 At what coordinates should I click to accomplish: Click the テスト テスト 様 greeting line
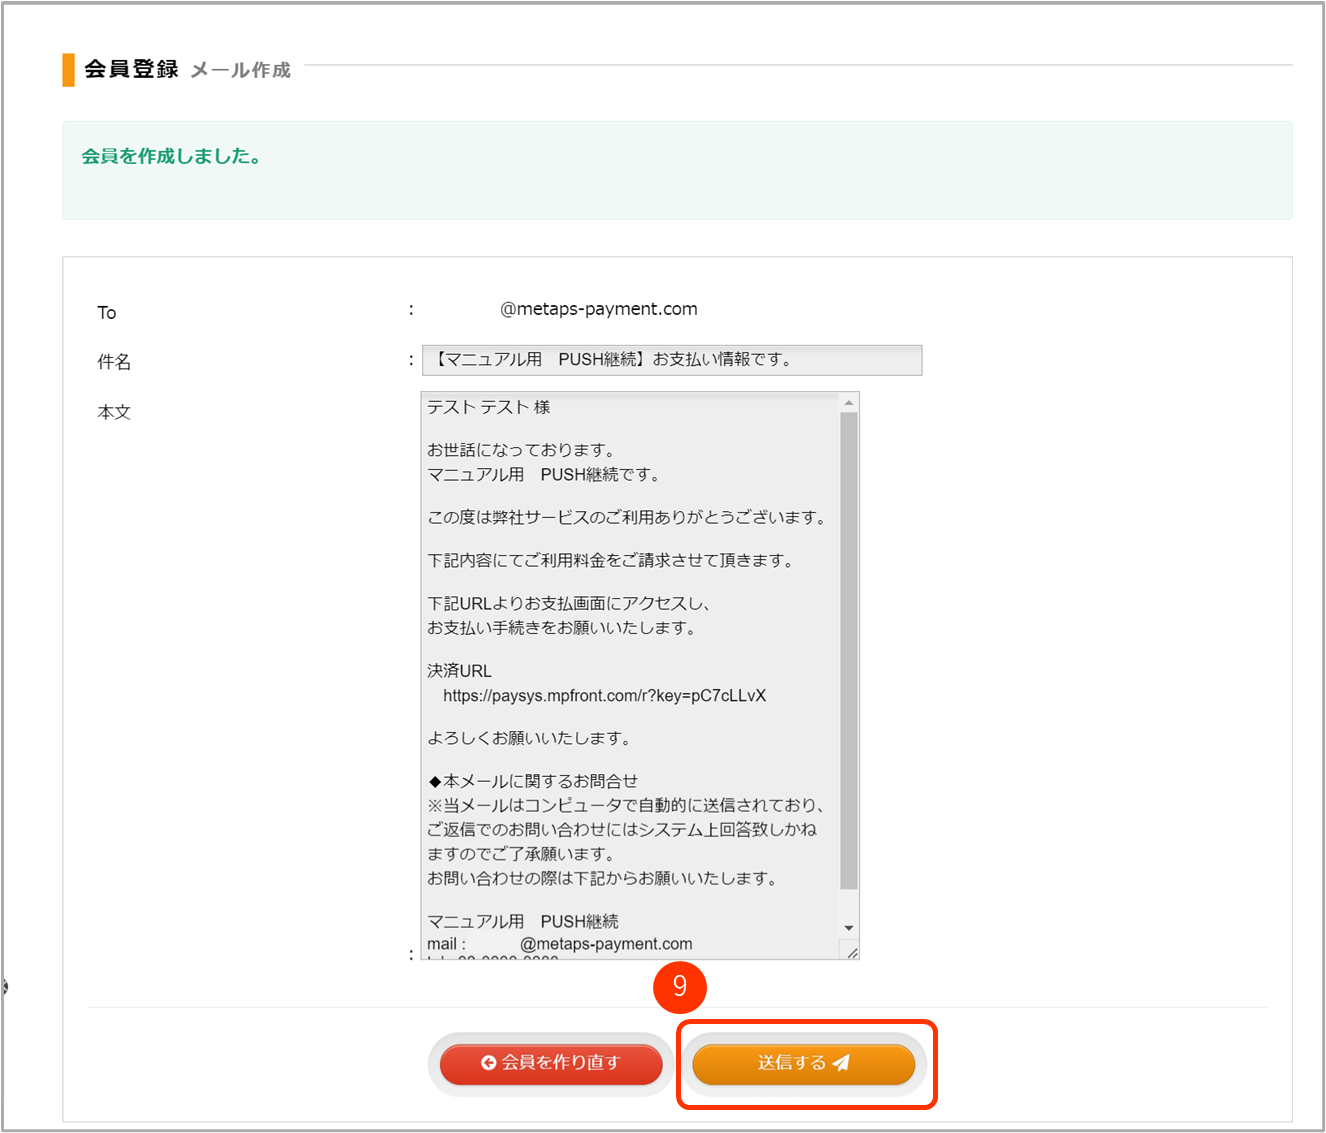(488, 407)
